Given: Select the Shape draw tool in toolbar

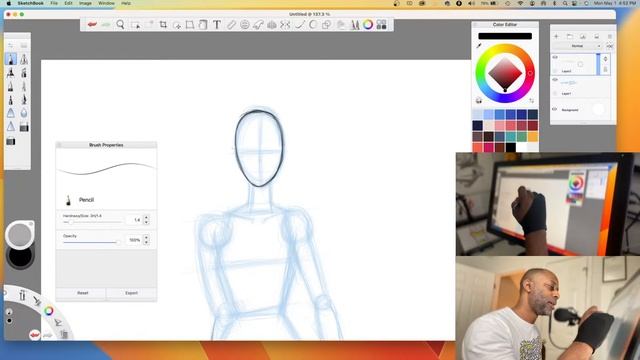Looking at the screenshot, I should [327, 24].
